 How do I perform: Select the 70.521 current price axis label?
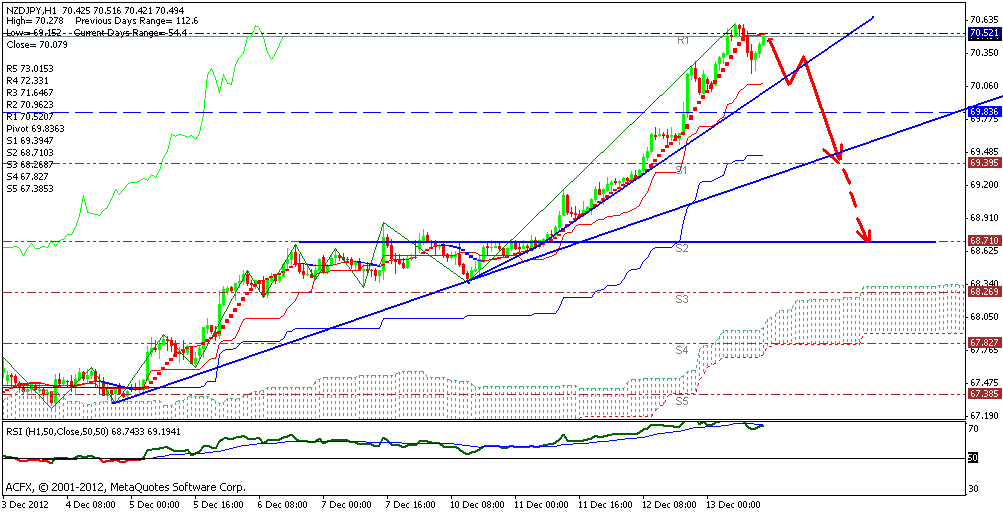pos(984,33)
